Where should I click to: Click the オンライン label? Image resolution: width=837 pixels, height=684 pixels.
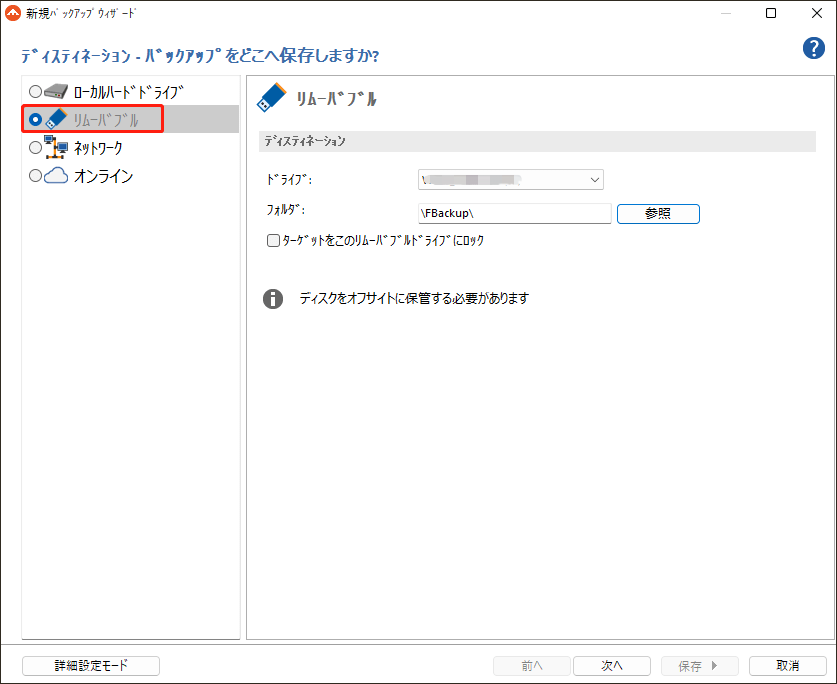[x=104, y=176]
